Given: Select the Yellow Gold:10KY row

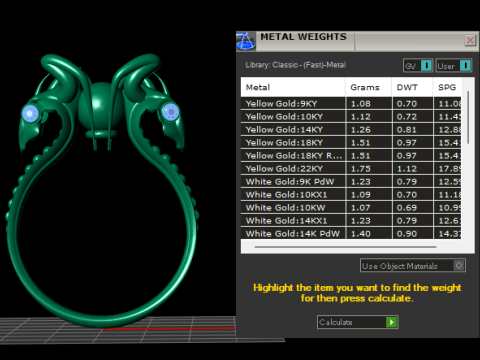Looking at the screenshot, I should (351, 117).
